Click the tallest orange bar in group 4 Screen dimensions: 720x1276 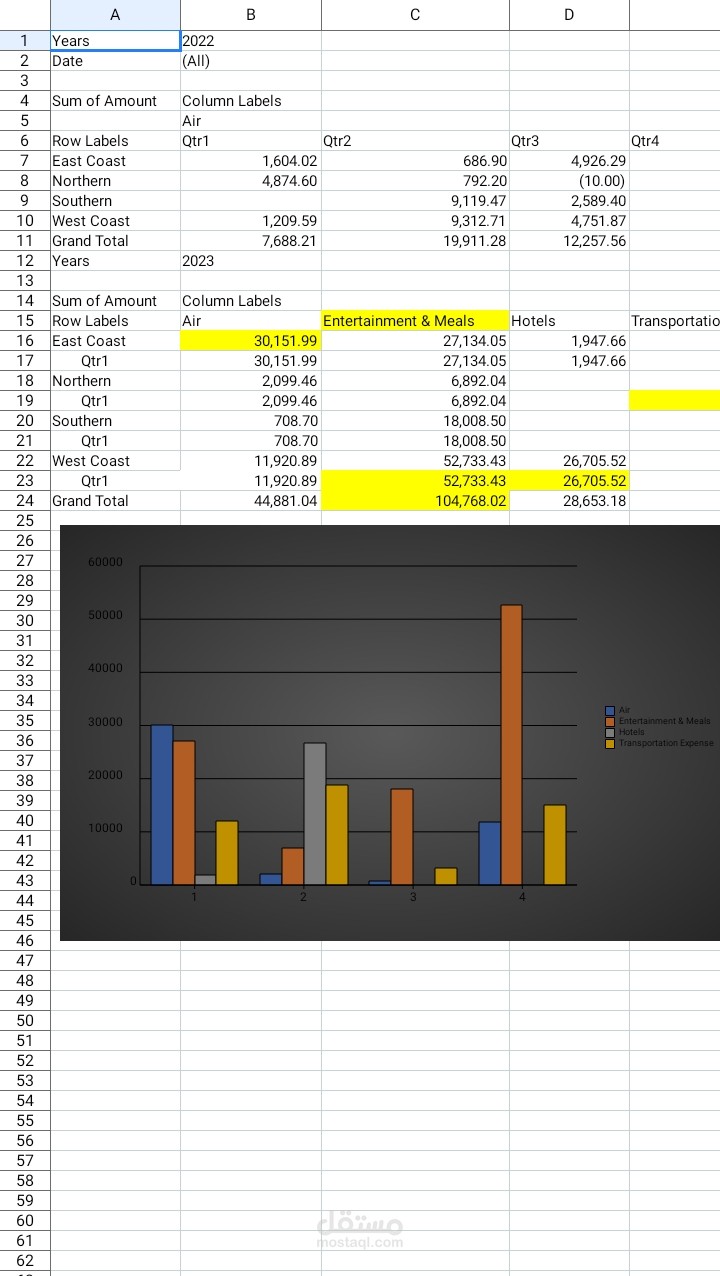tap(511, 745)
